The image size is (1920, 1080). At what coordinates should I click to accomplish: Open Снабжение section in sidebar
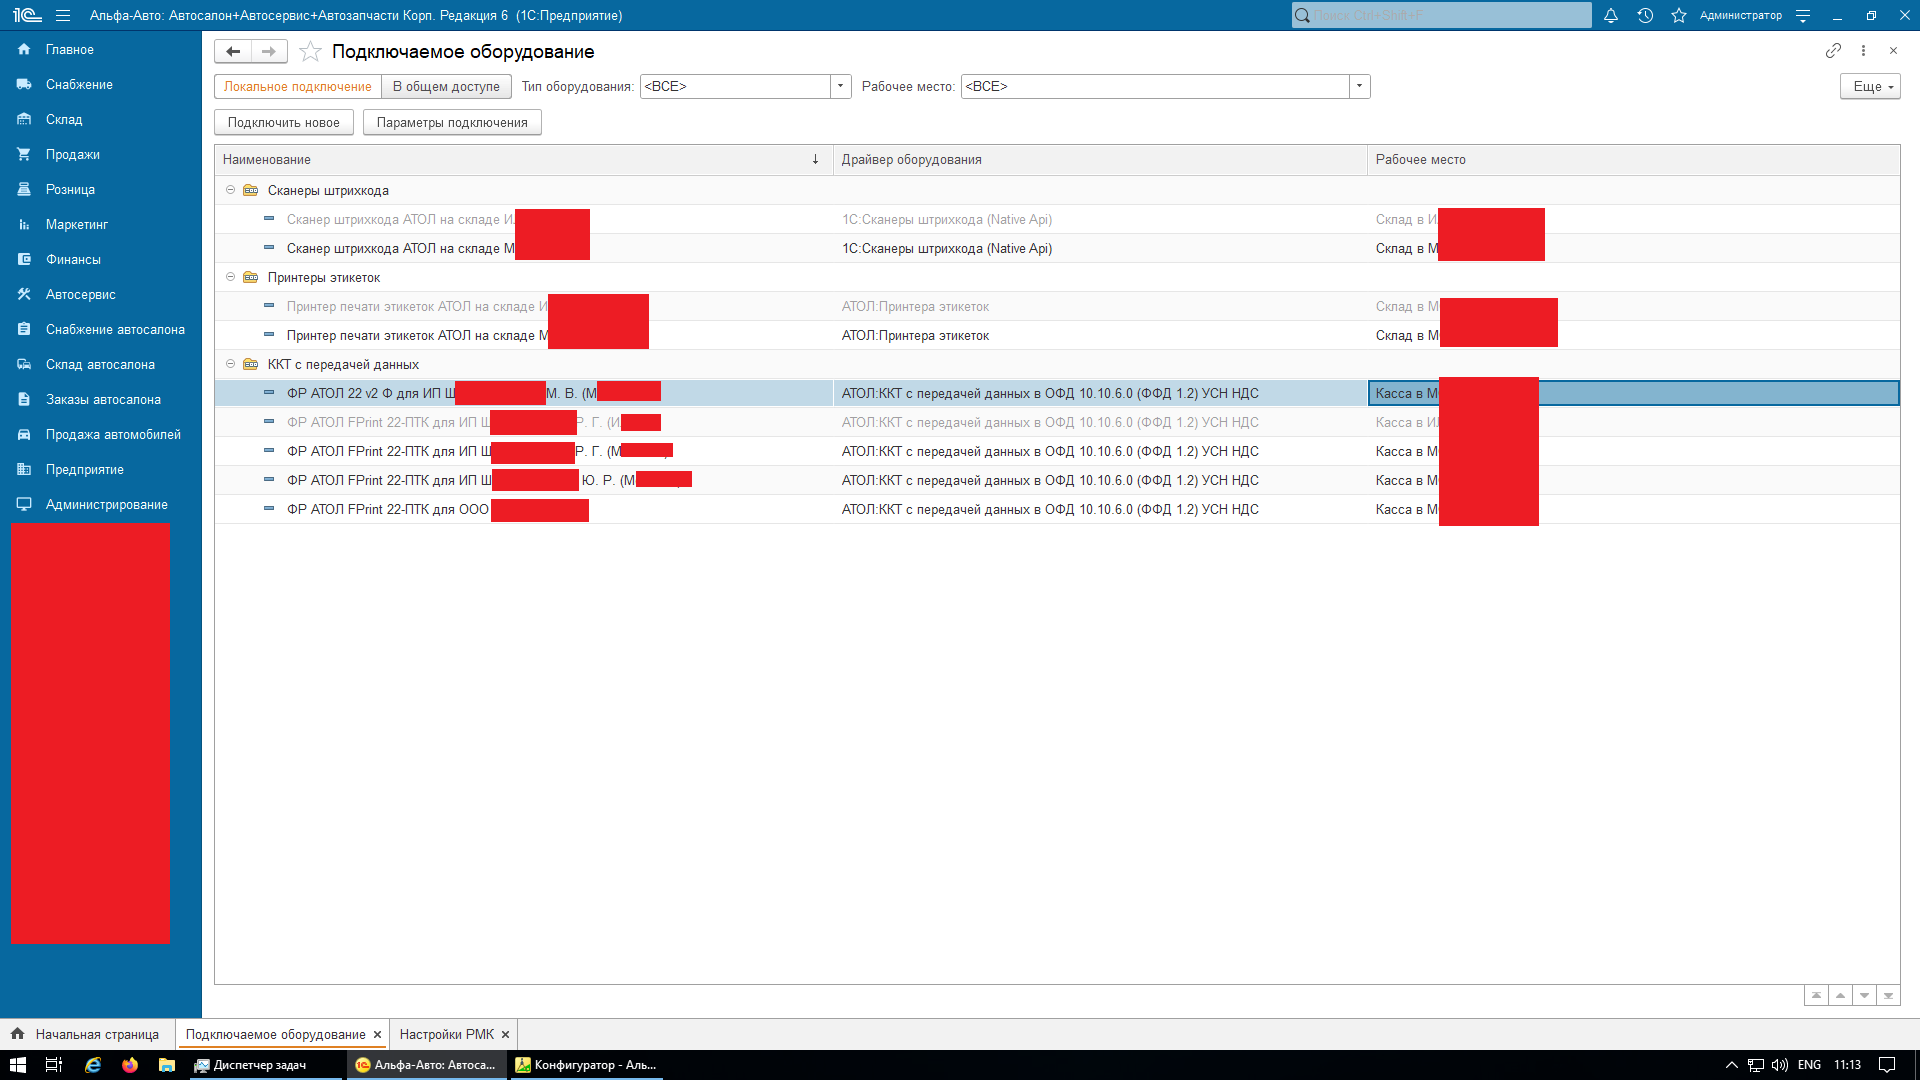(79, 84)
